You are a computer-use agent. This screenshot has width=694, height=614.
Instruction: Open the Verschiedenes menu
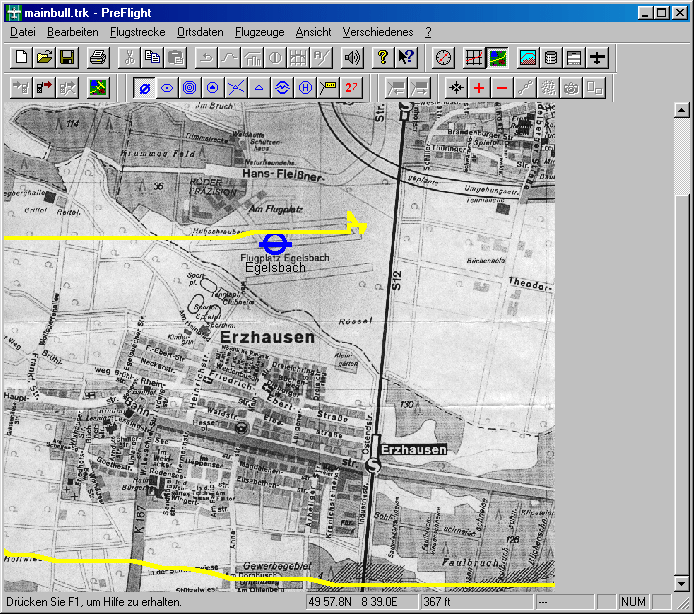pos(378,32)
